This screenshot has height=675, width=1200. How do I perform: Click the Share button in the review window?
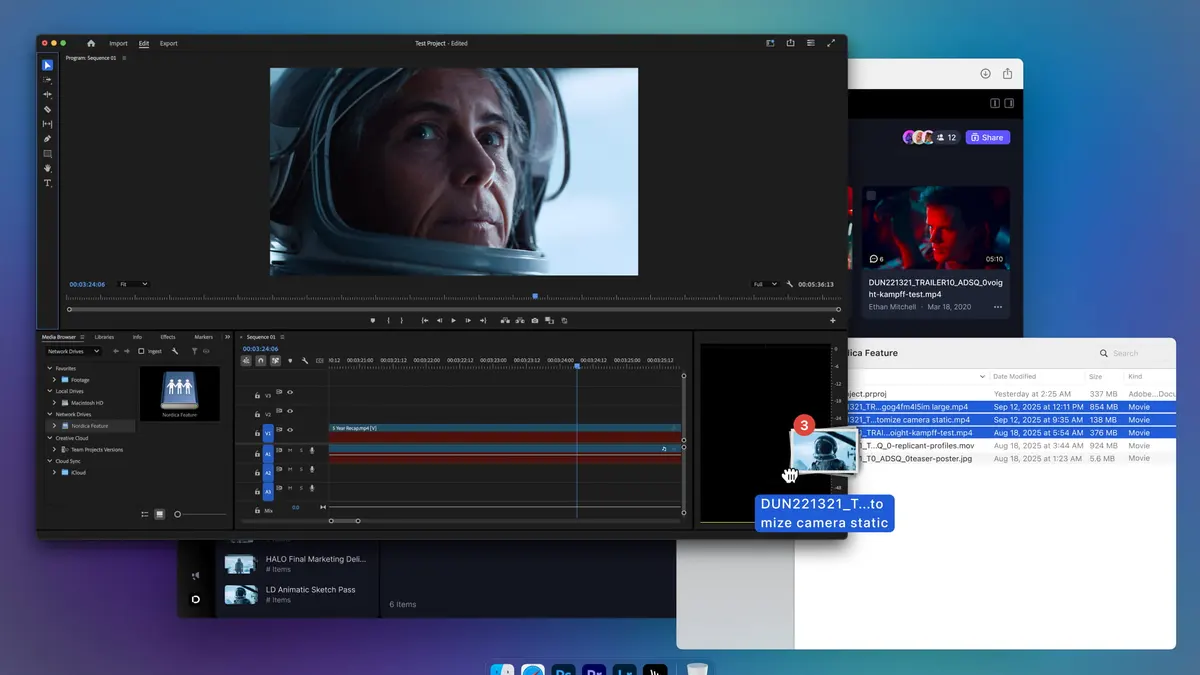click(x=988, y=137)
